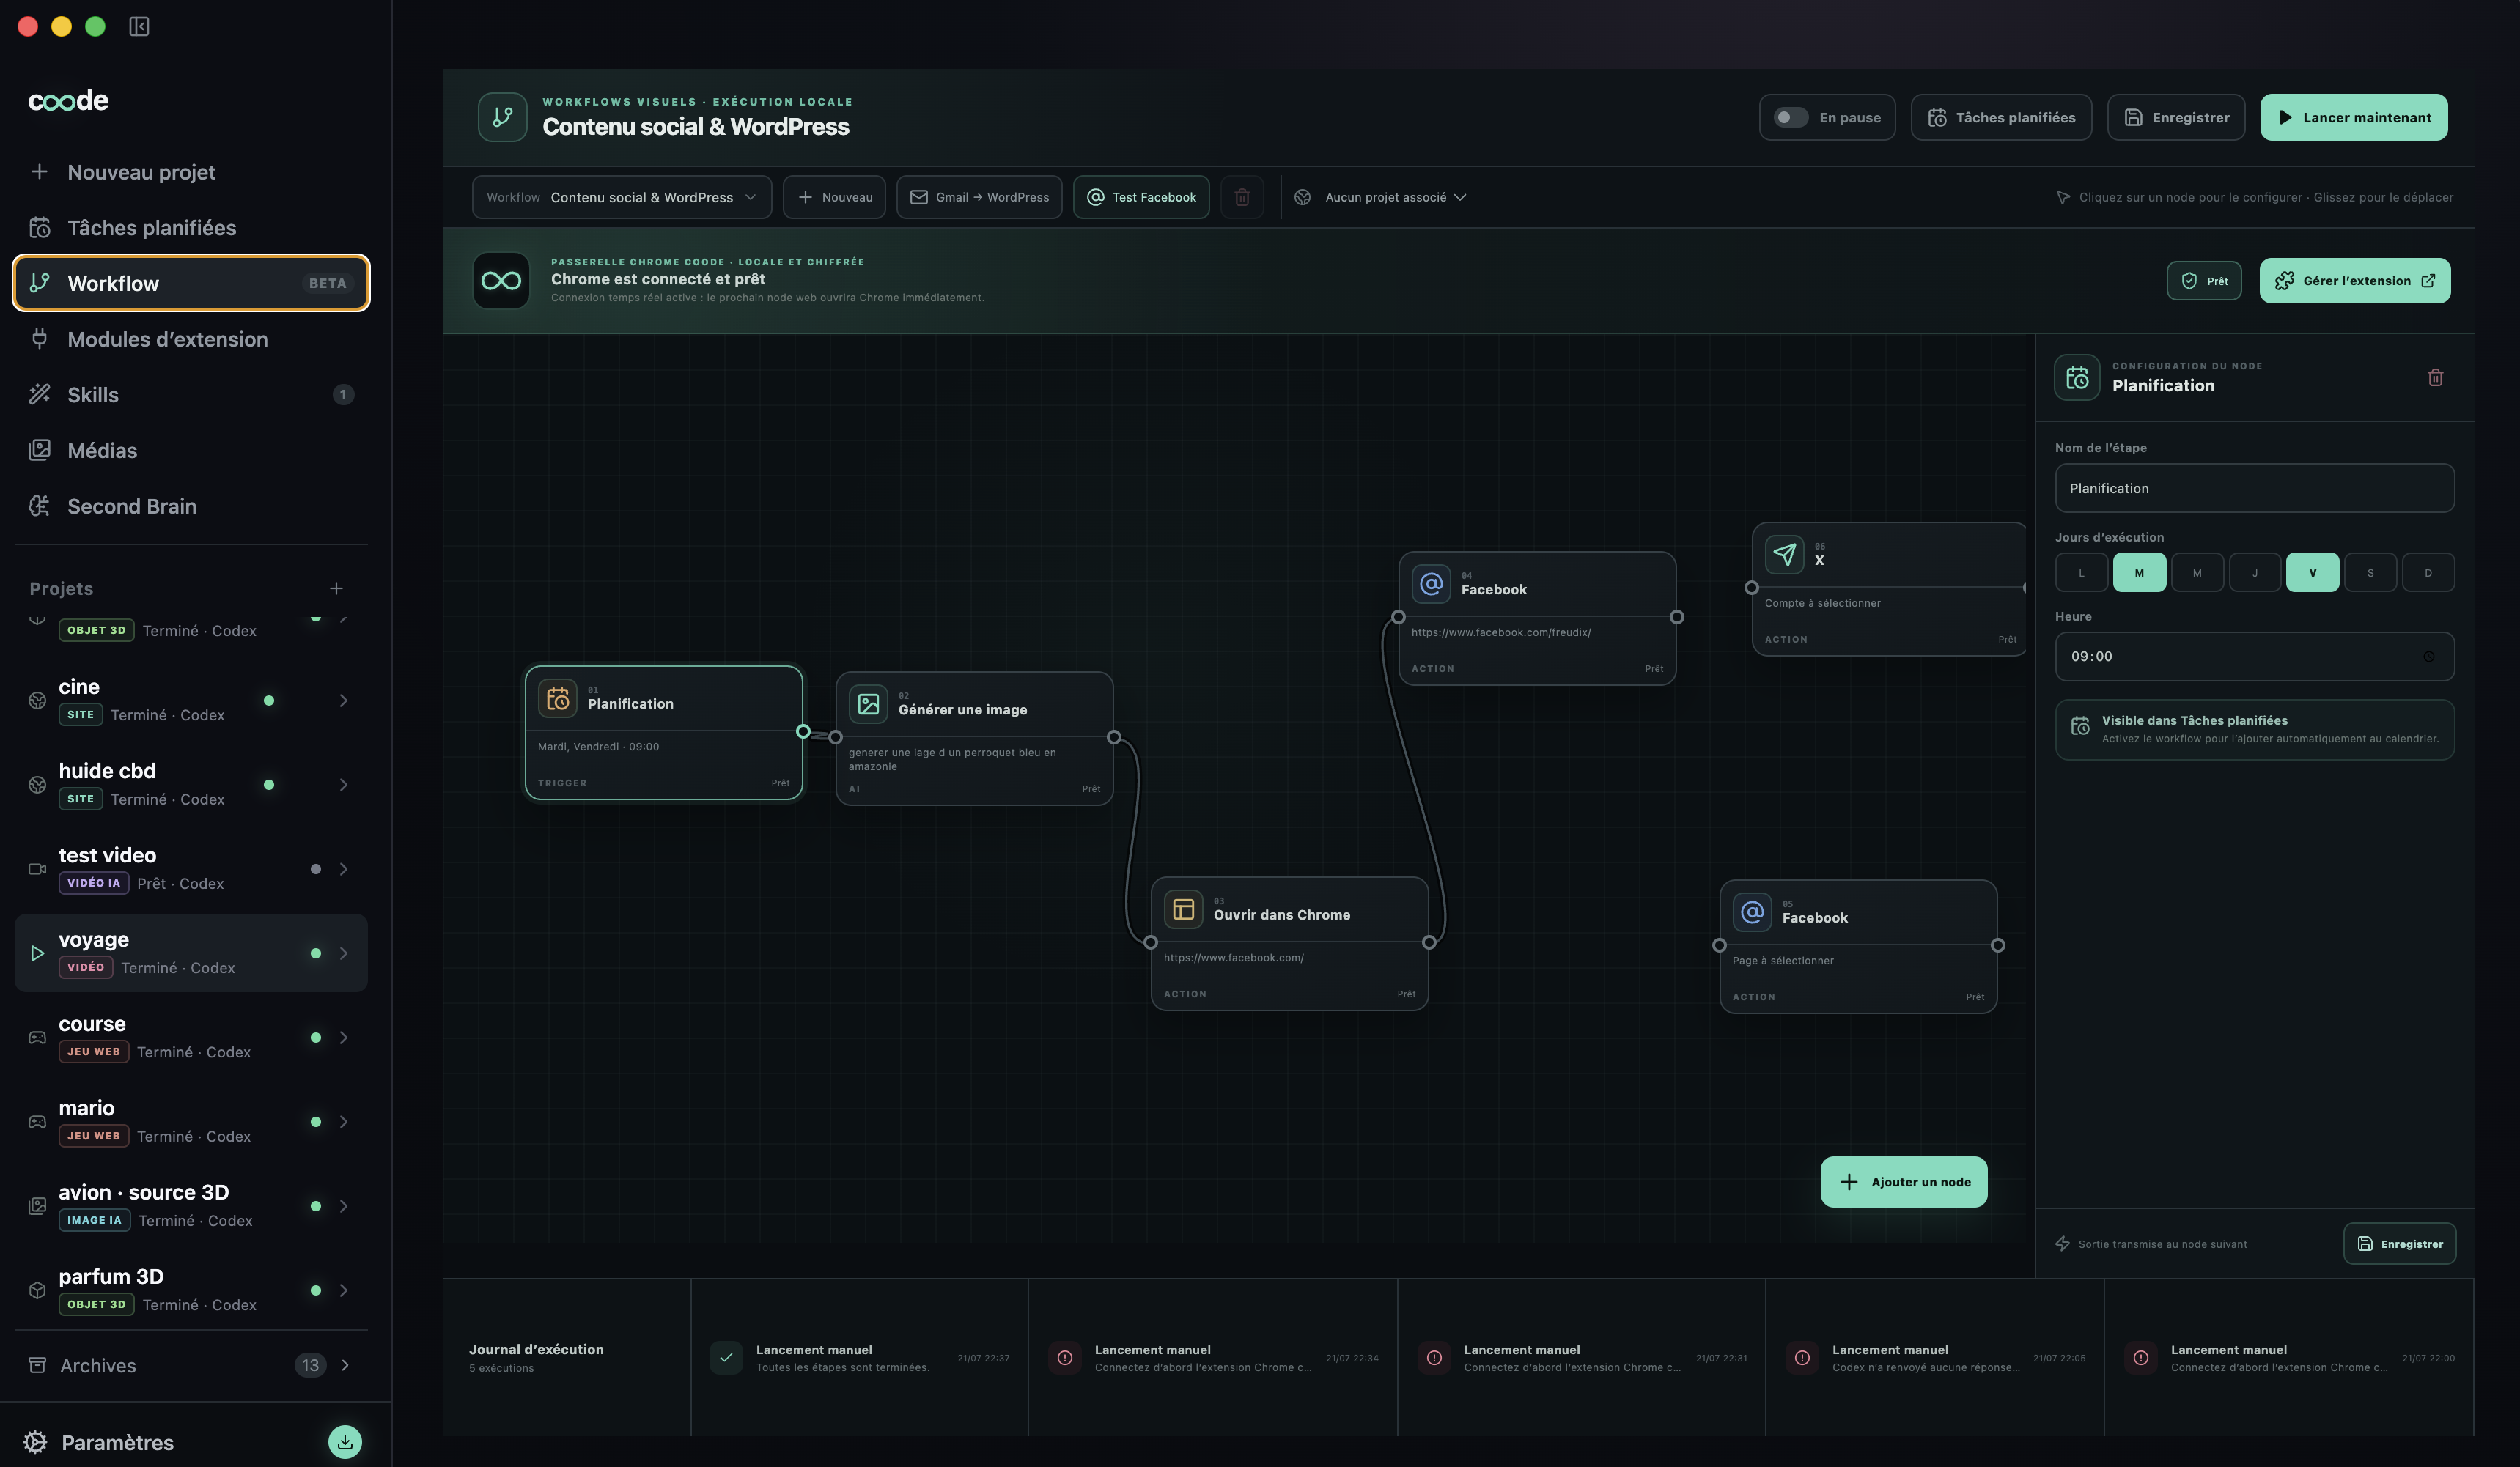
Task: Toggle day V (Vendredi)
Action: [2312, 573]
